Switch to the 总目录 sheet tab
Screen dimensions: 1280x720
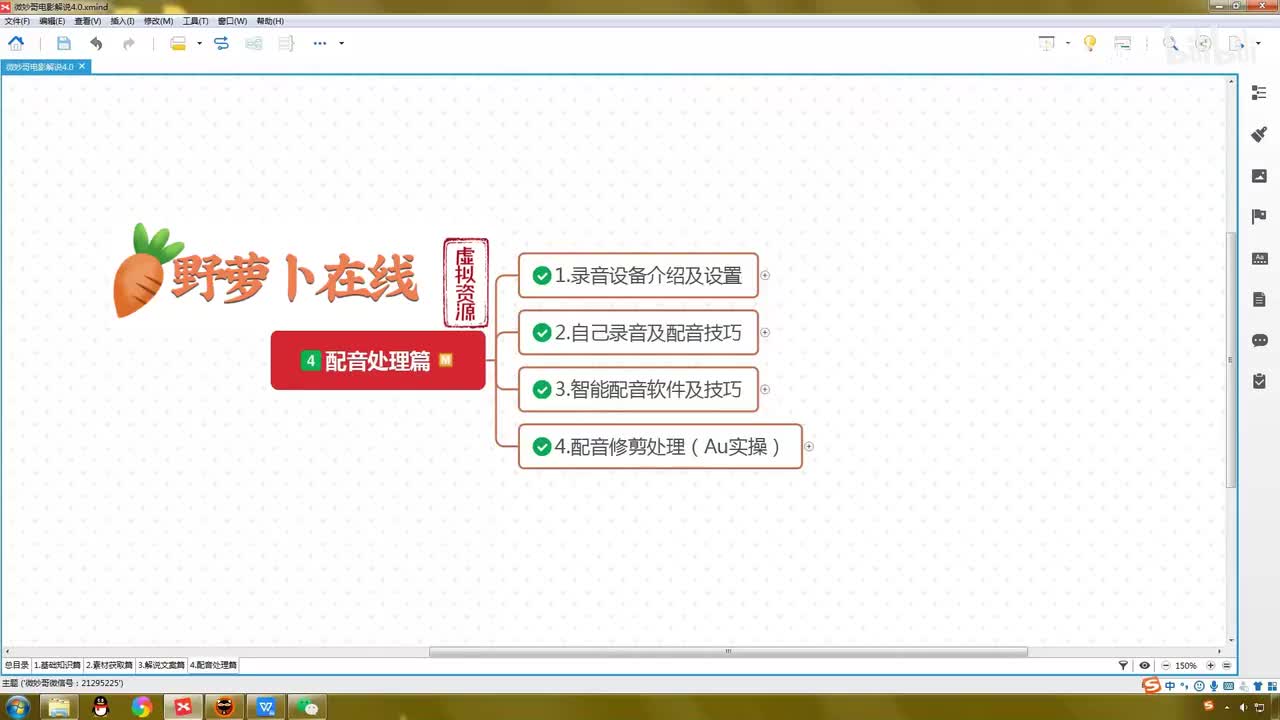click(x=16, y=665)
